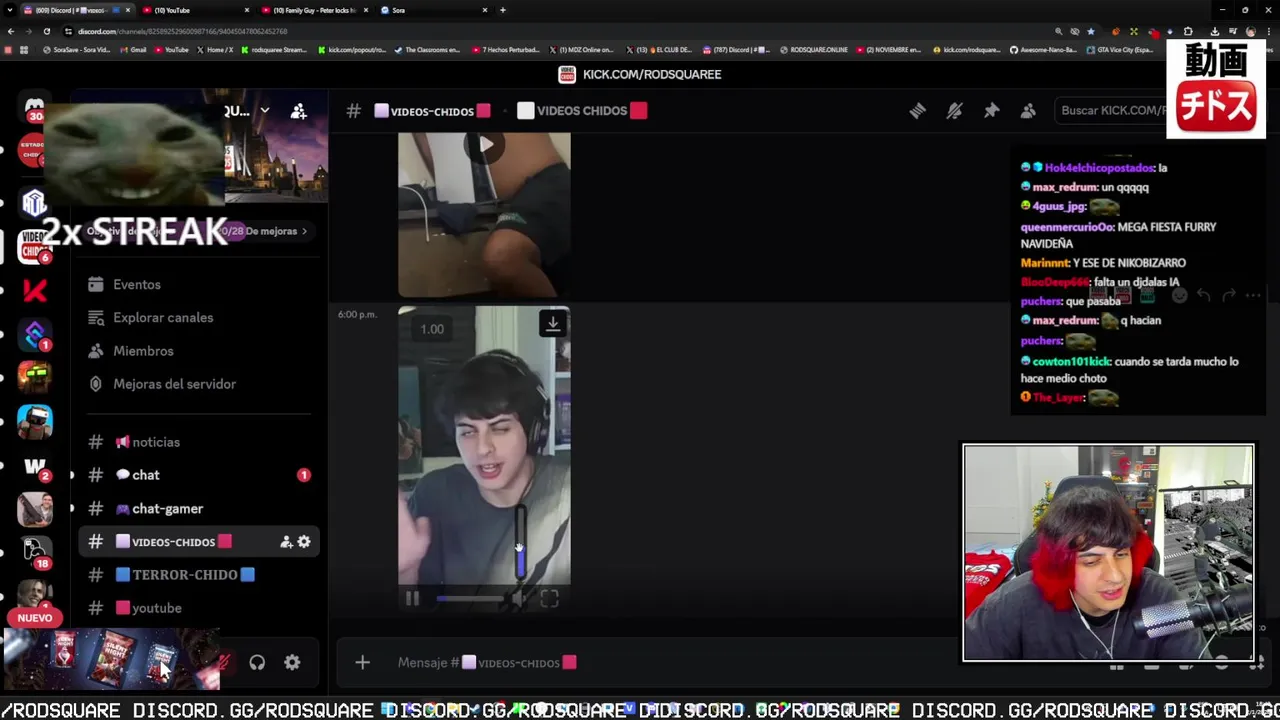Switch to the Family Guy browser tab
Screen dimensions: 1280x720
[x=313, y=10]
